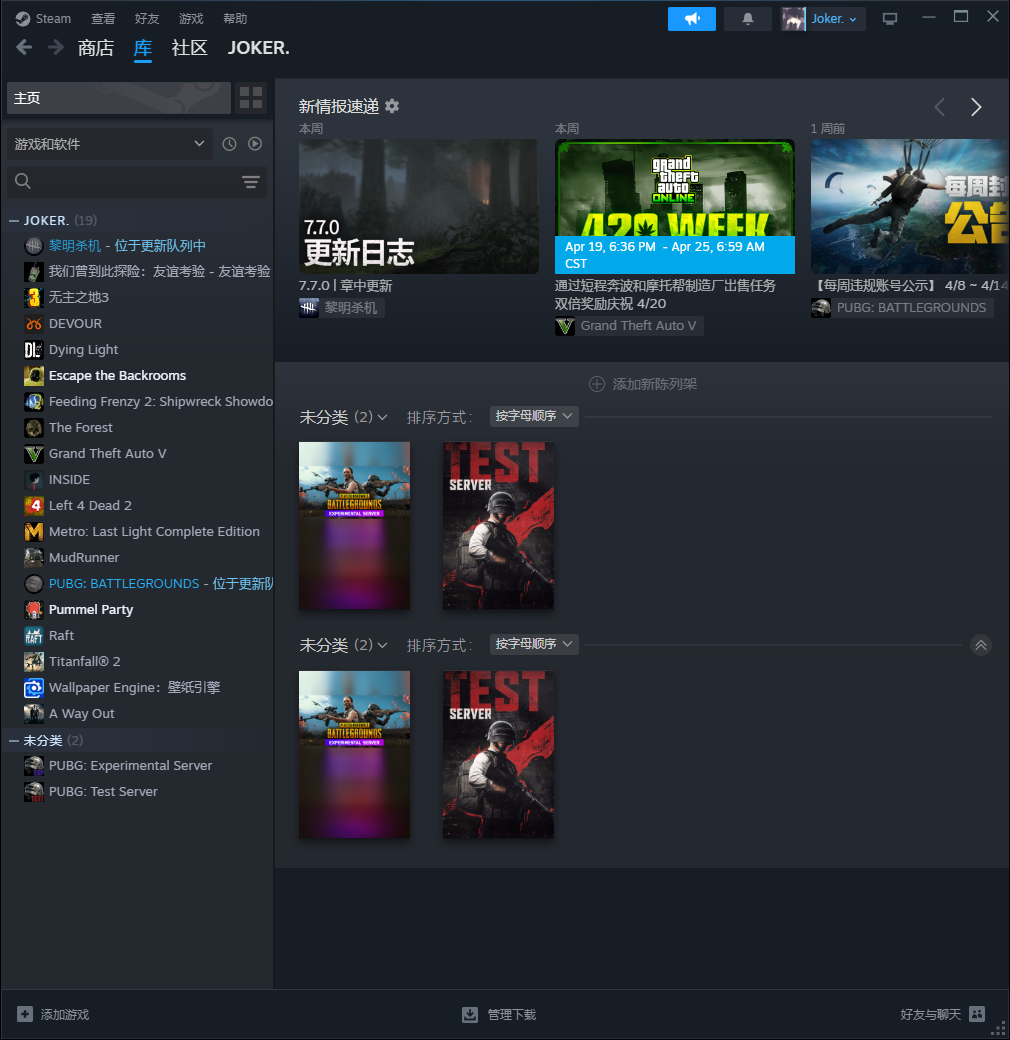Click 管理下载 label
1010x1040 pixels.
[511, 1014]
